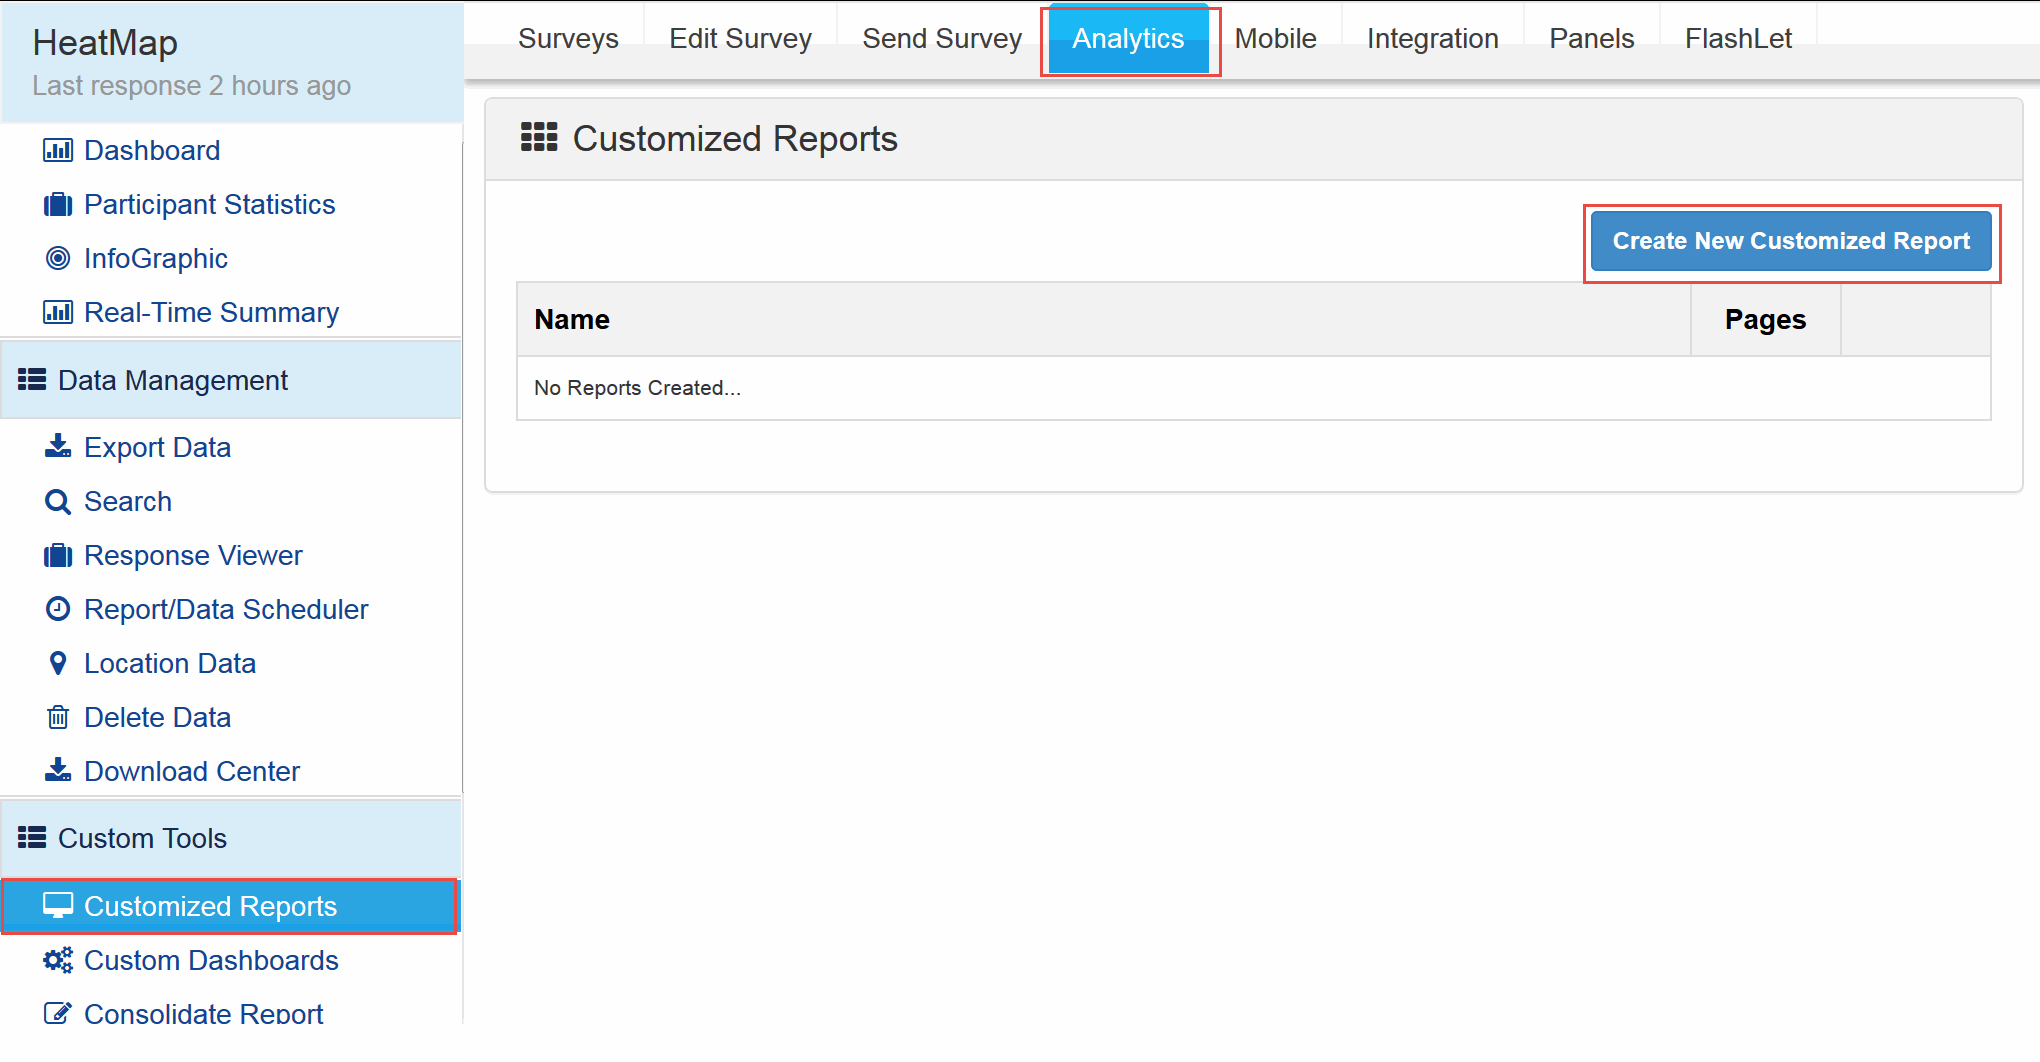Click Create New Customized Report
The height and width of the screenshot is (1062, 2040).
1791,241
